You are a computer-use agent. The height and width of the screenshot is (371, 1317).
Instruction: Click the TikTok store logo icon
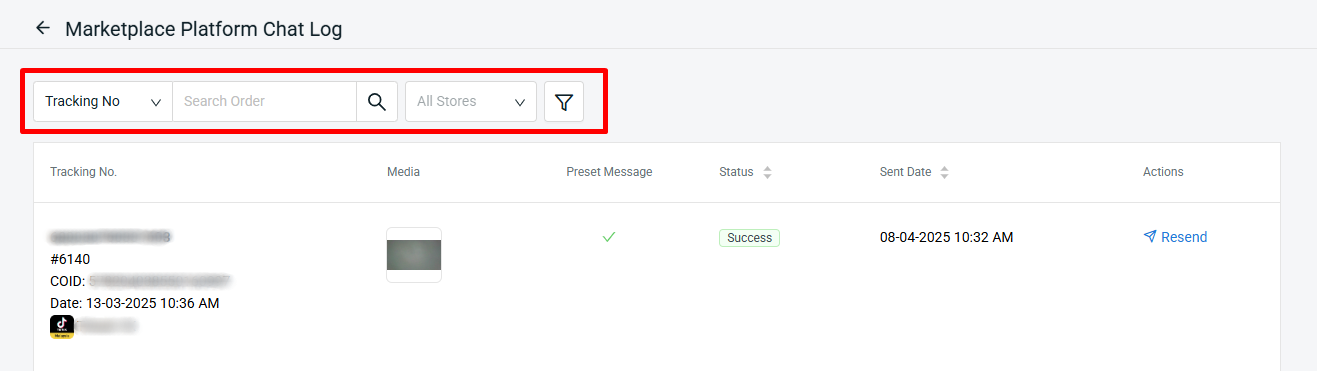(x=62, y=327)
